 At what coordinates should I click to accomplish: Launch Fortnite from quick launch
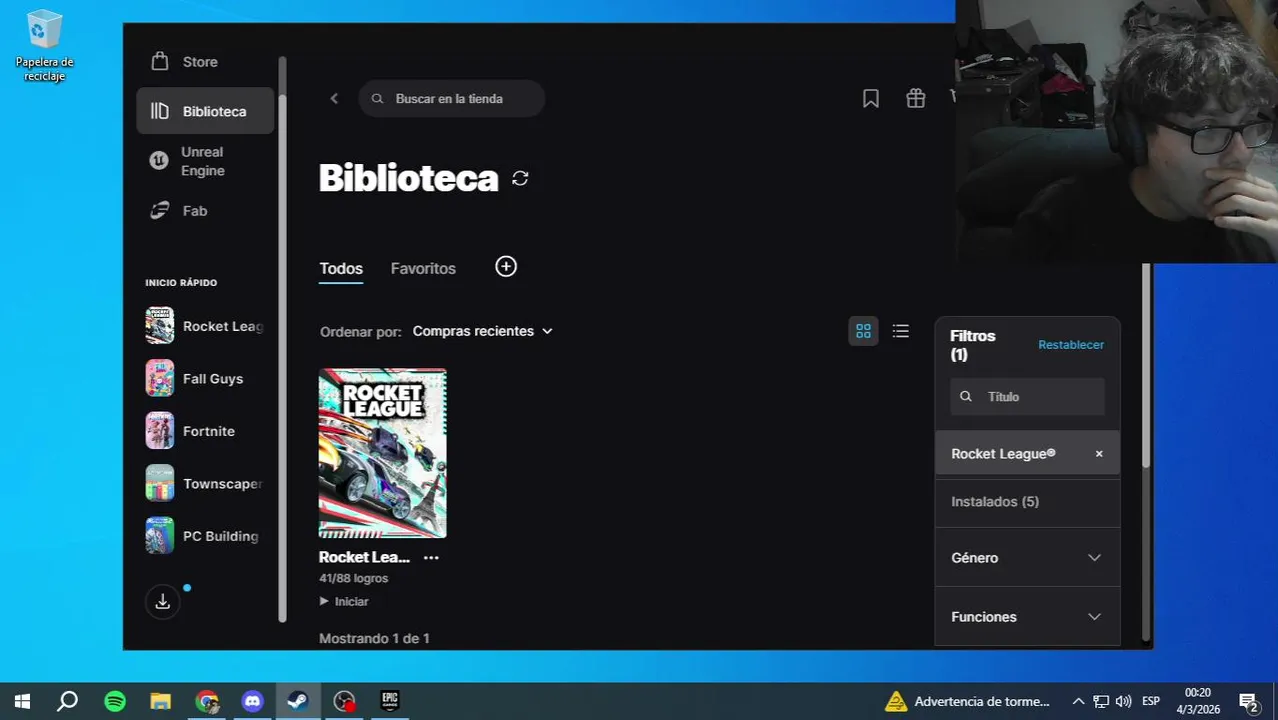click(205, 431)
